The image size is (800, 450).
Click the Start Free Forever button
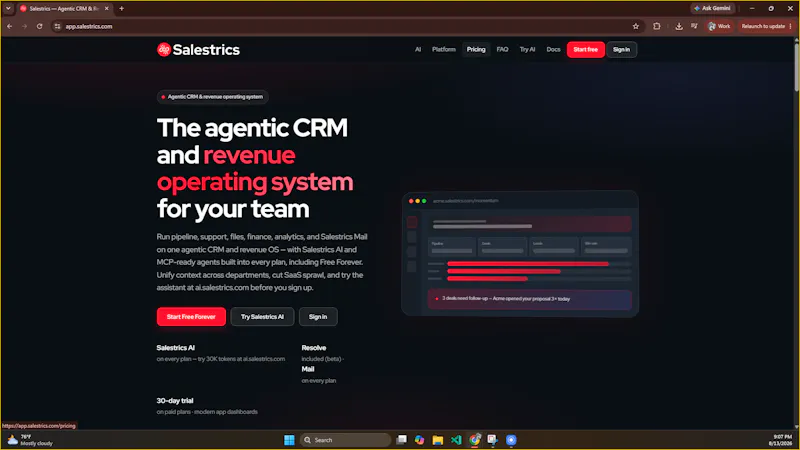tap(191, 317)
